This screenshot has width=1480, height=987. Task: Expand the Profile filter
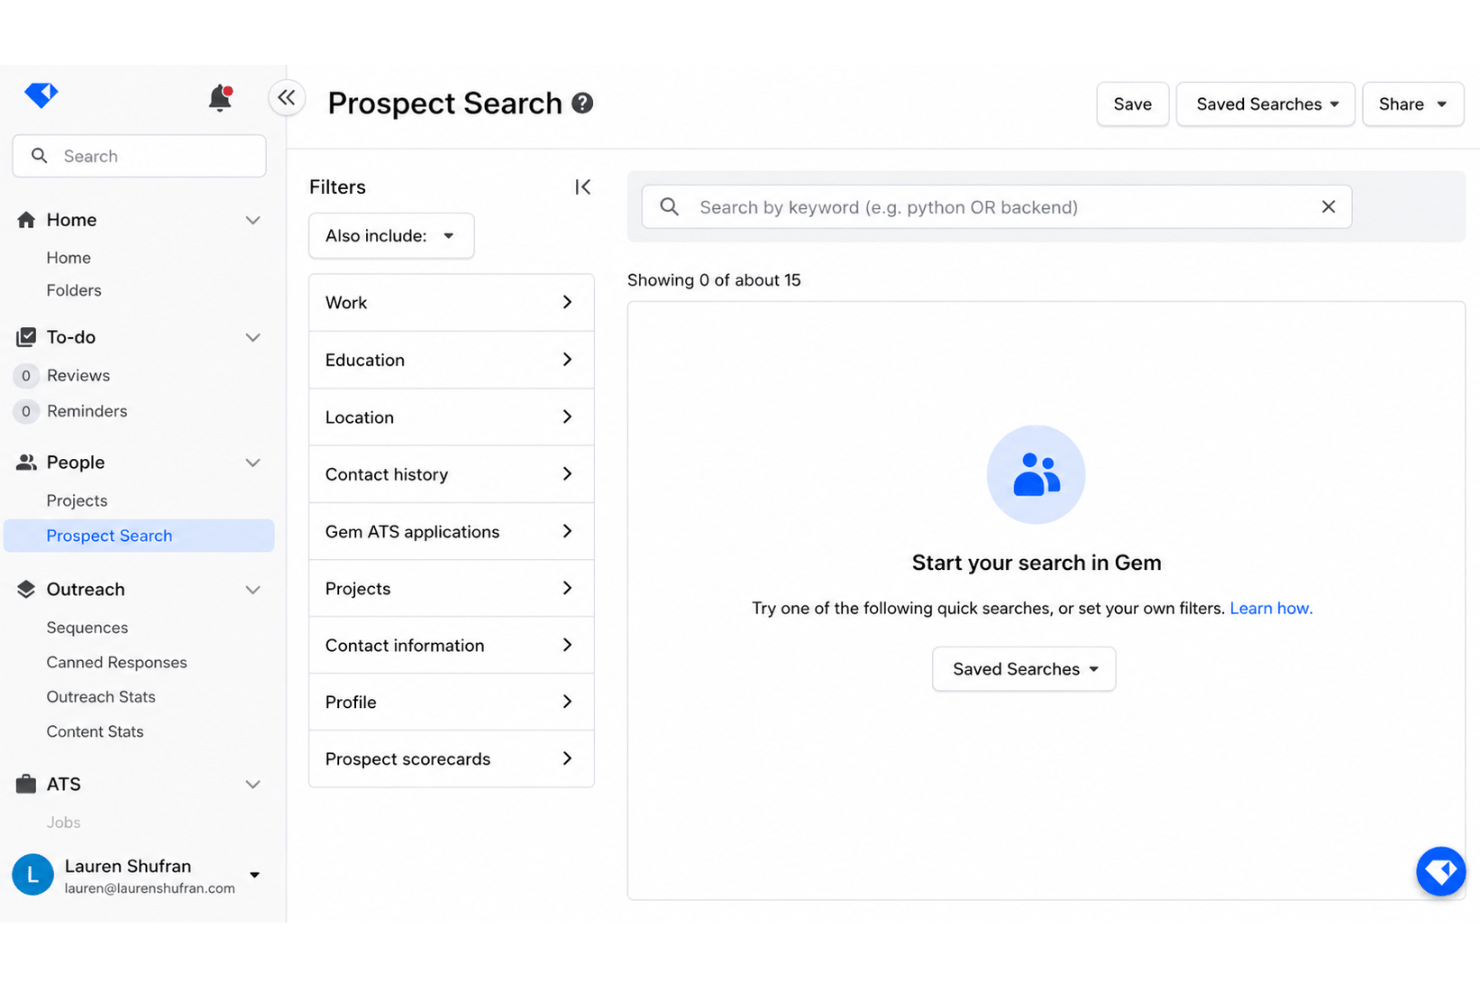coord(451,702)
